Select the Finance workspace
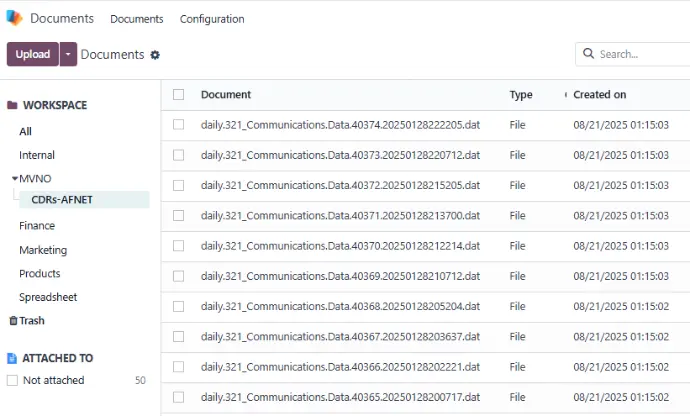 pos(37,226)
